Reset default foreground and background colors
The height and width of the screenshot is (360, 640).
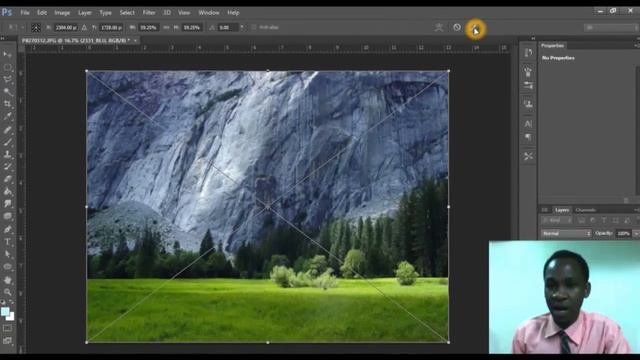click(3, 302)
